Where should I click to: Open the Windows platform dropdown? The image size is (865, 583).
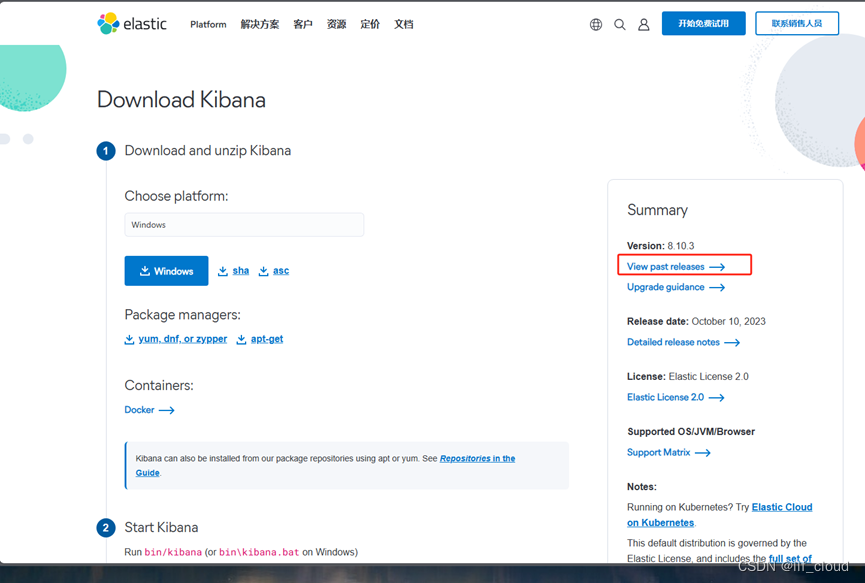(x=244, y=224)
